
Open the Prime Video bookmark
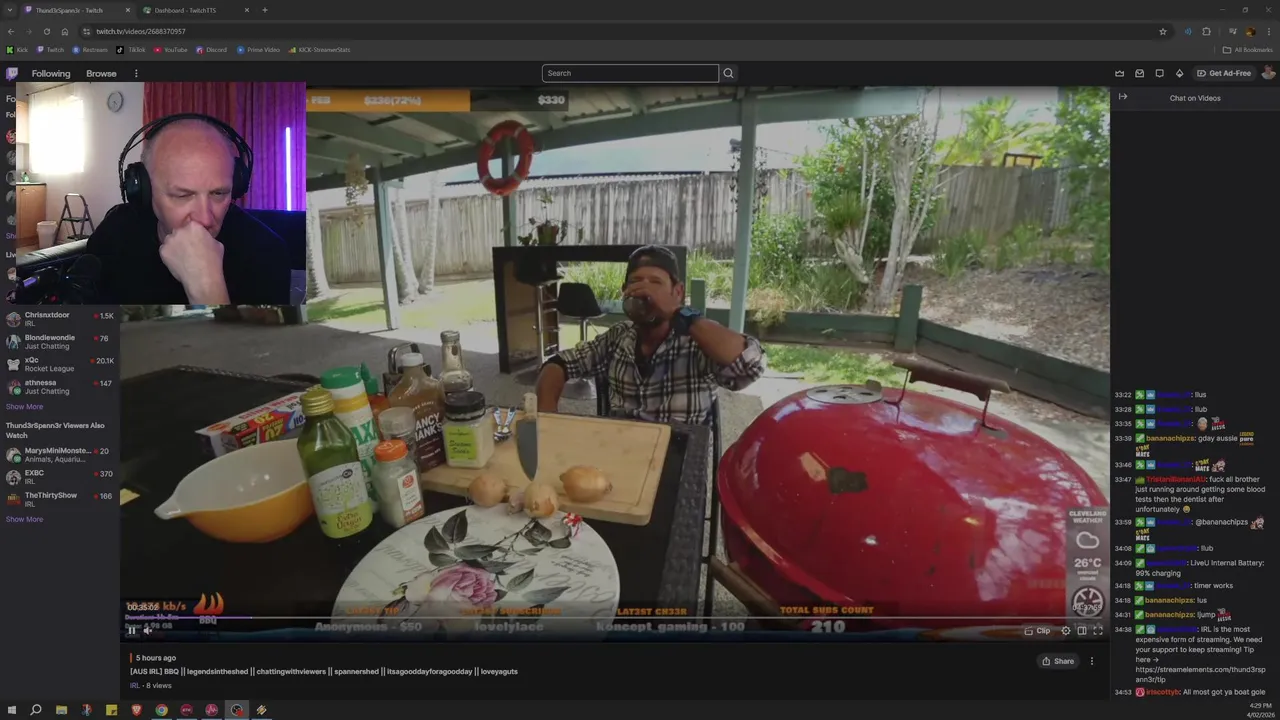(x=258, y=50)
